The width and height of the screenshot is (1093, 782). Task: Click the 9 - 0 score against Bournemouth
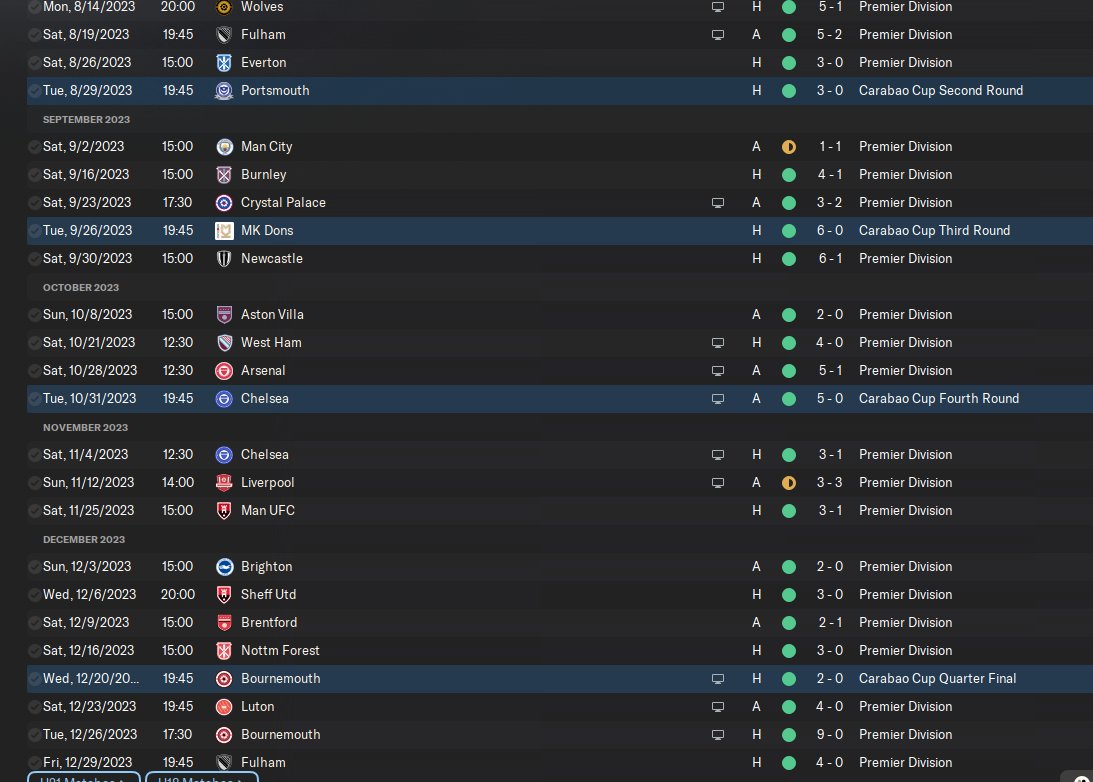pyautogui.click(x=830, y=735)
